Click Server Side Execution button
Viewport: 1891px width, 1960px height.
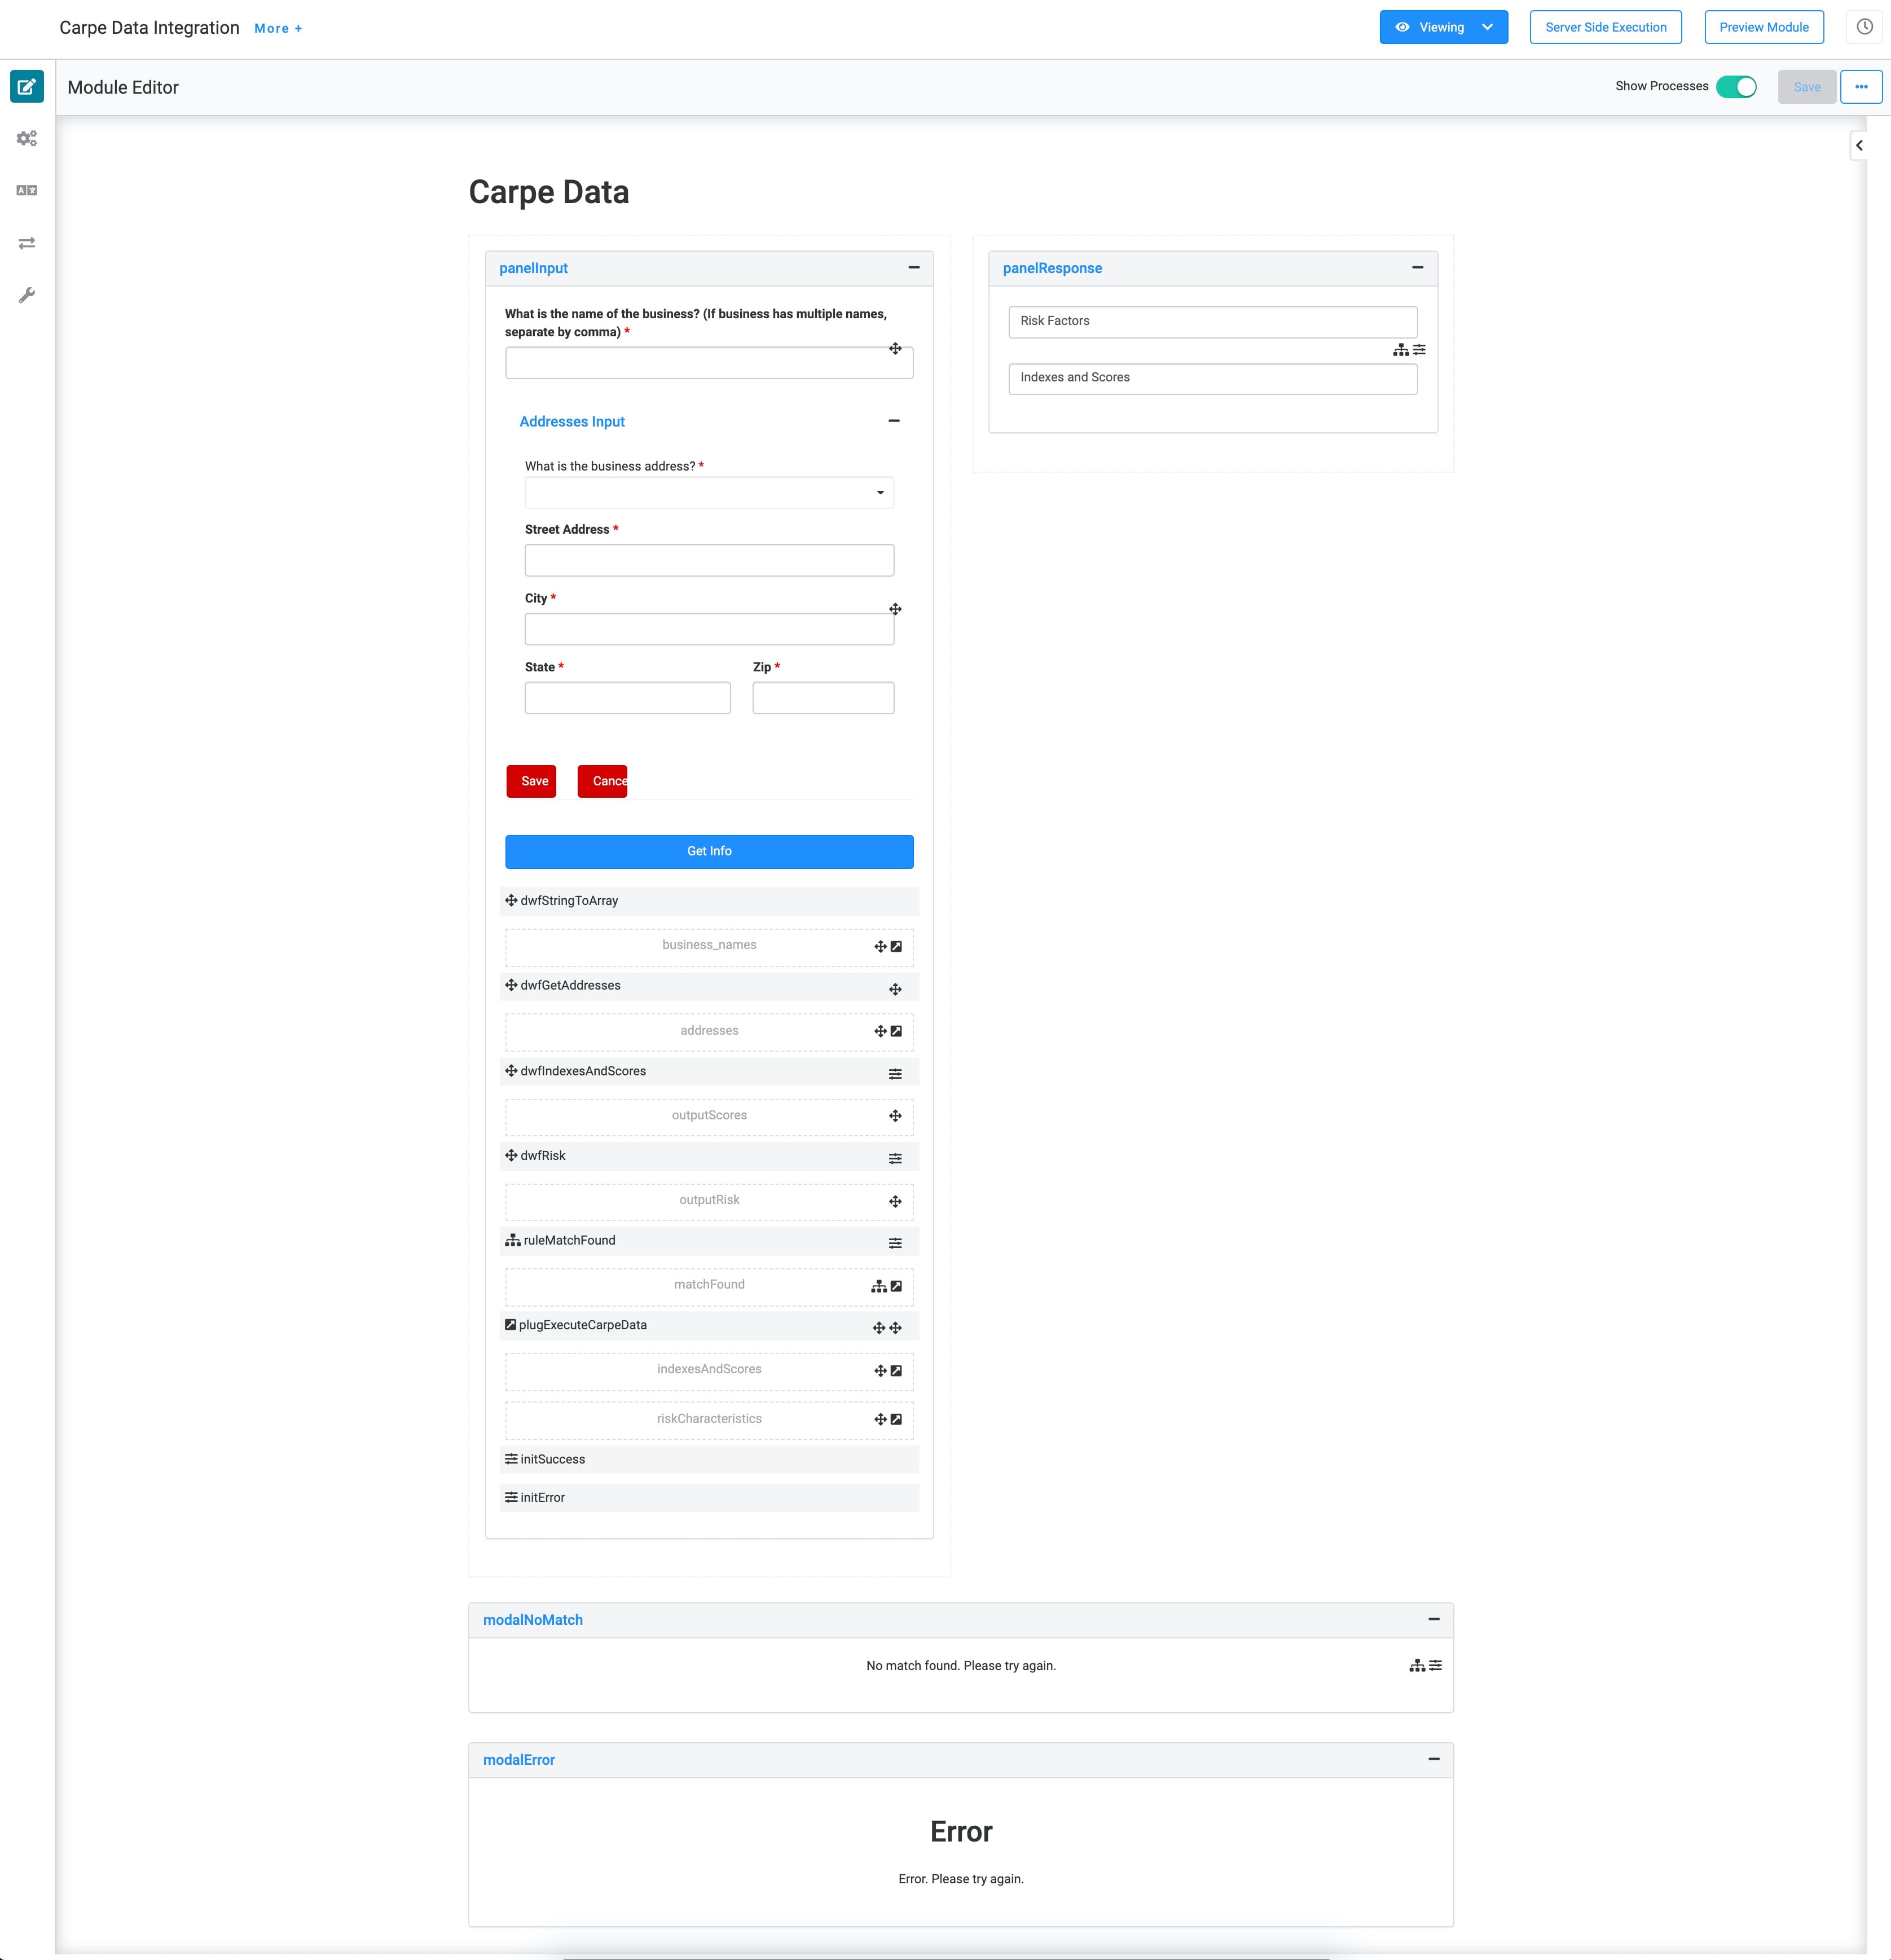[1605, 27]
